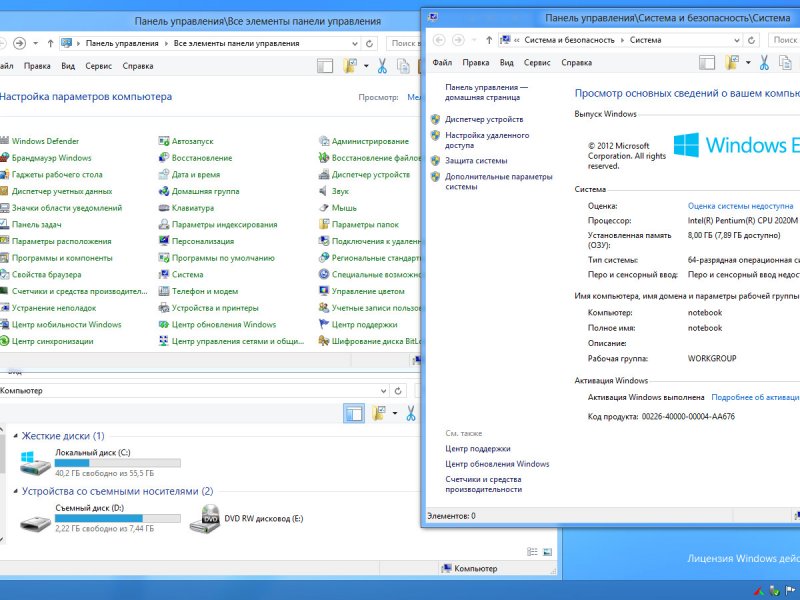Collapse Устройства со съемными носителями group
This screenshot has height=600, width=800.
coord(16,491)
